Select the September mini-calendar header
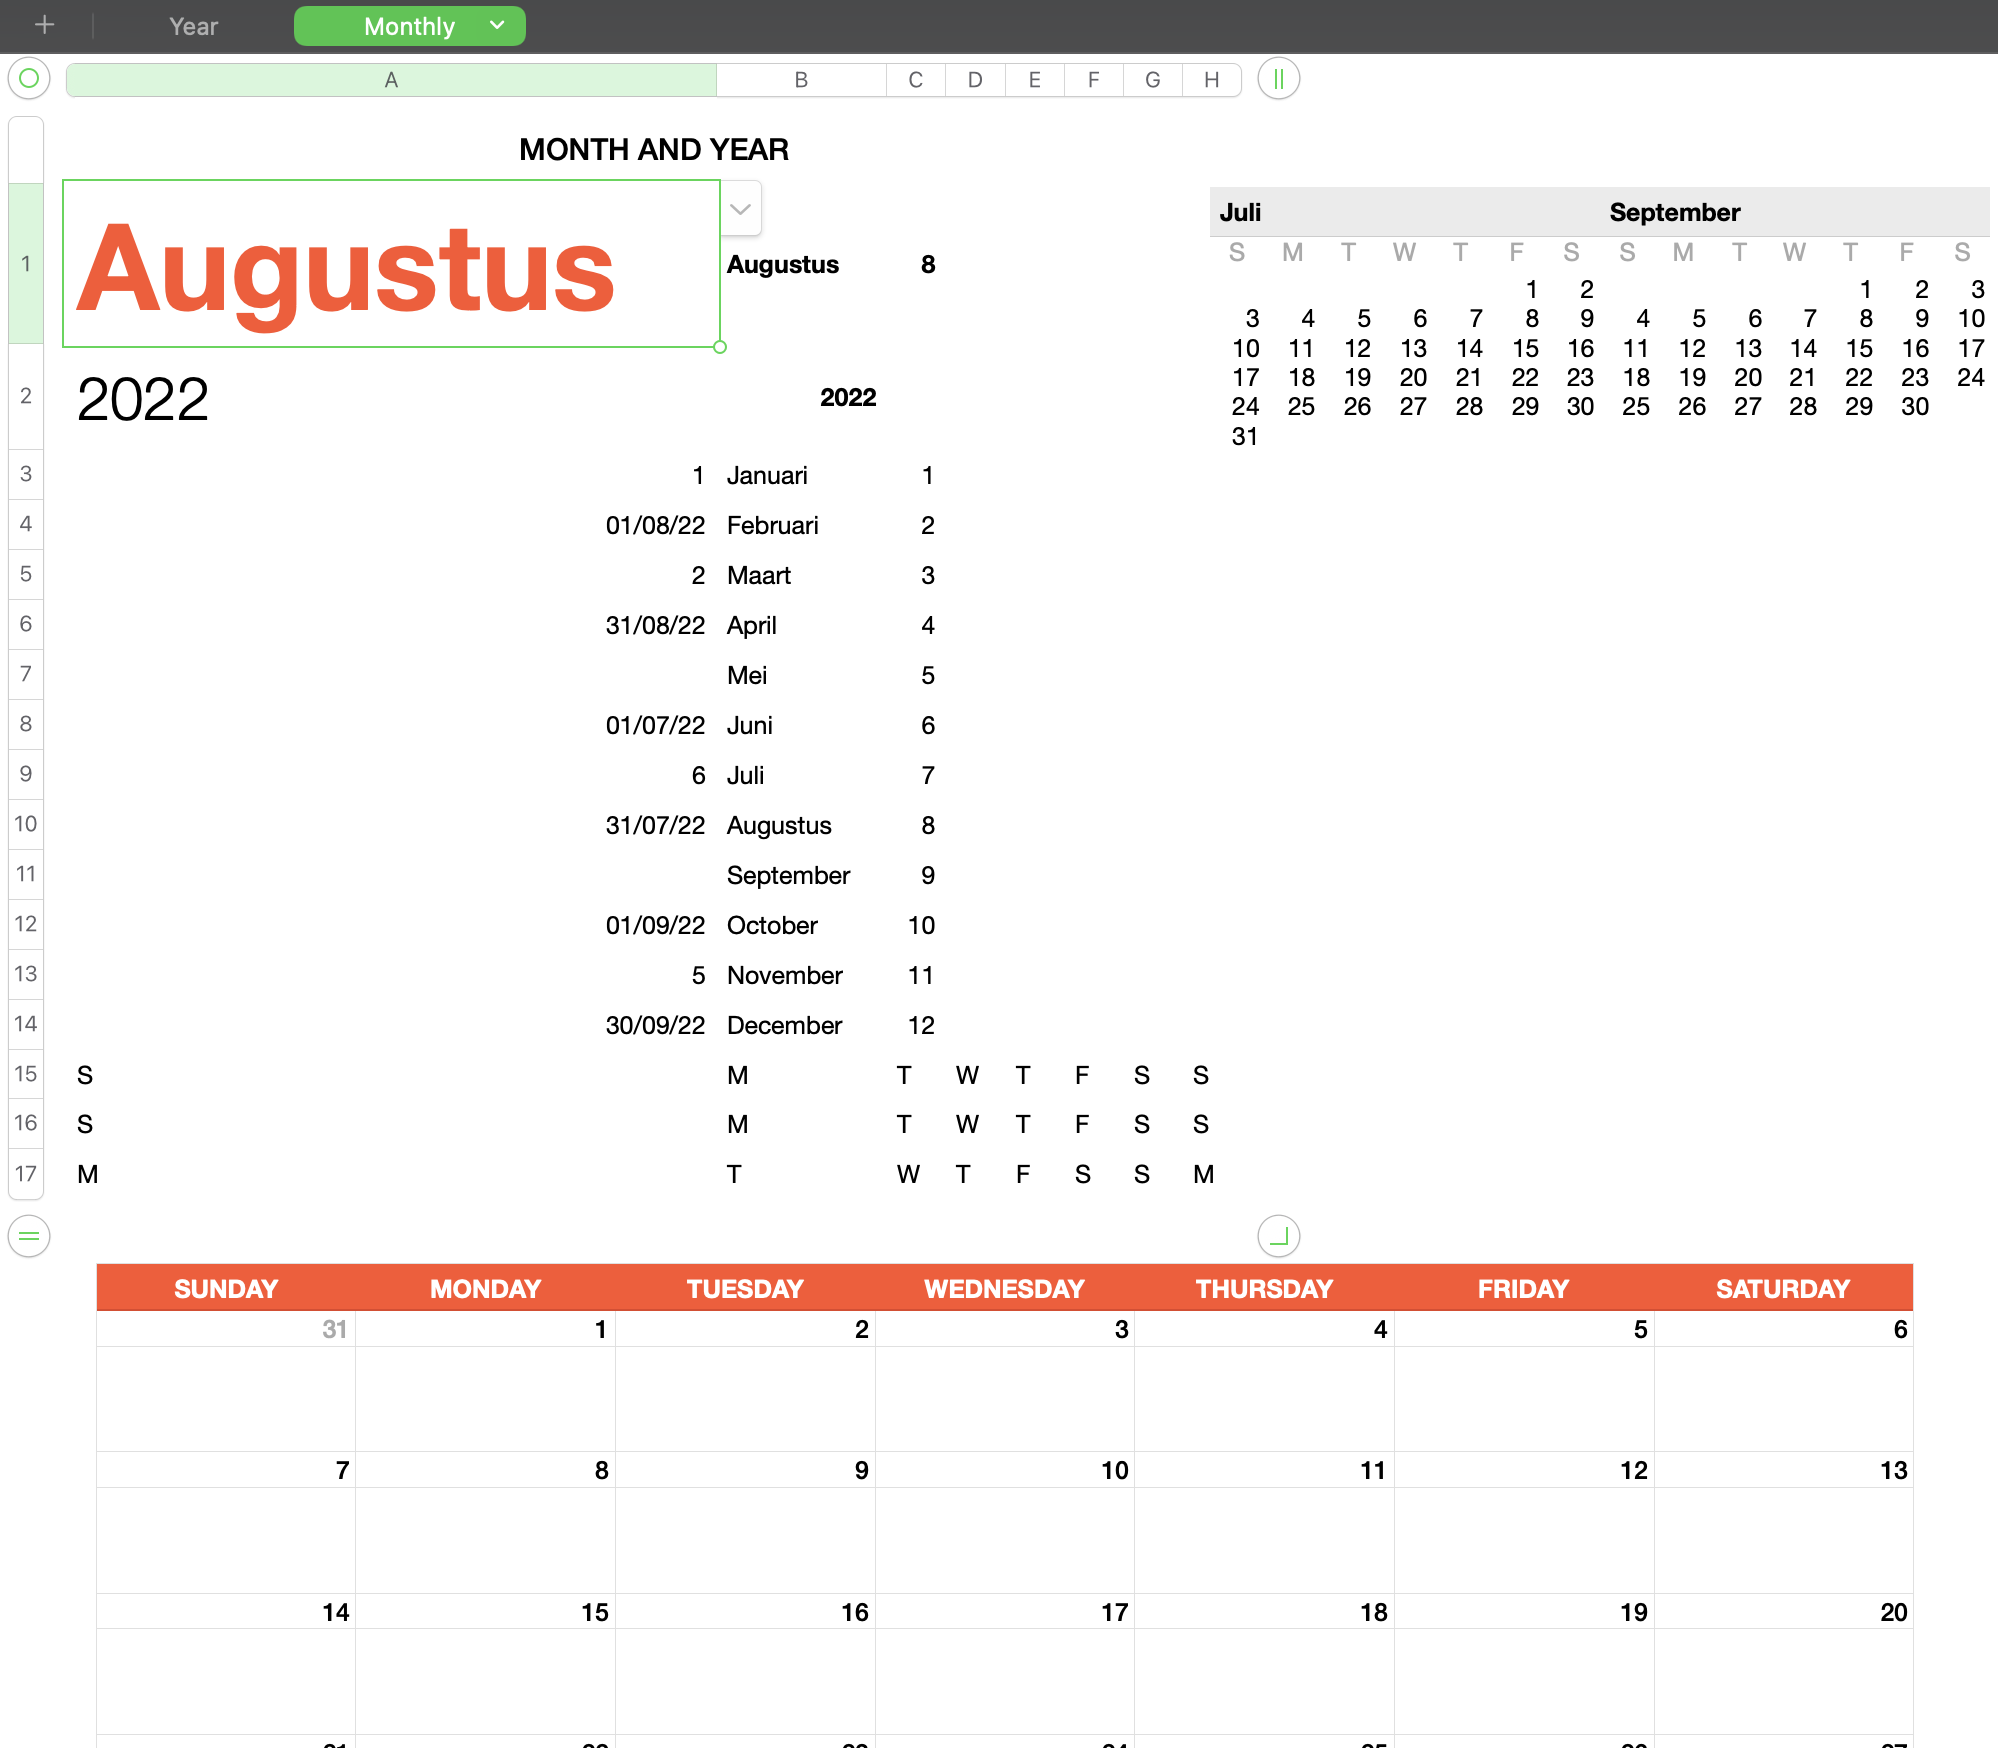This screenshot has width=1998, height=1748. tap(1673, 211)
